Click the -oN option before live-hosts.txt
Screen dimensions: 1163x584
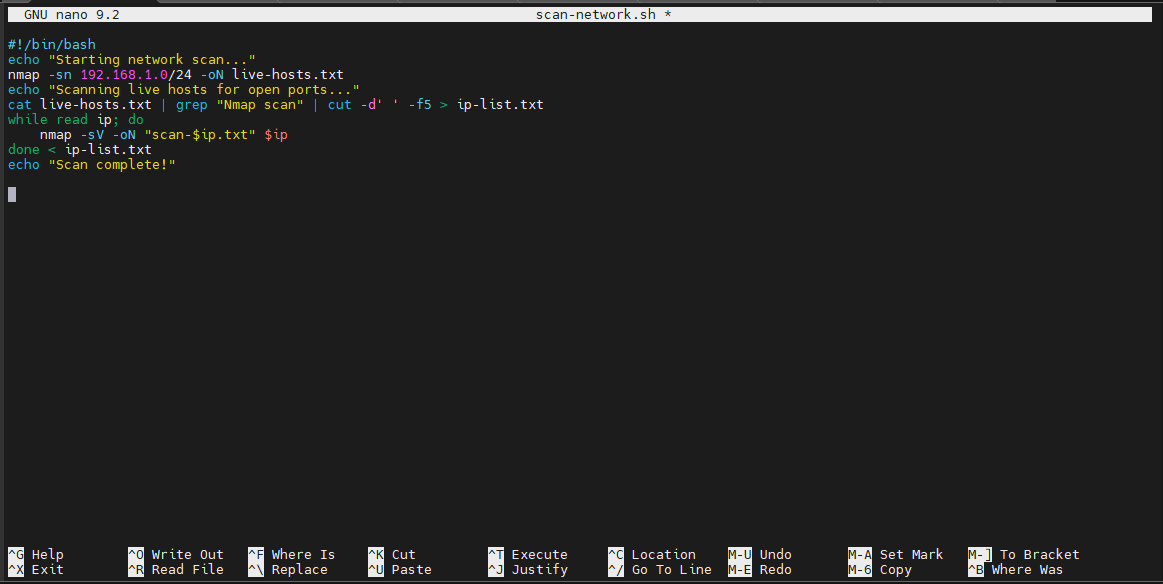click(212, 74)
